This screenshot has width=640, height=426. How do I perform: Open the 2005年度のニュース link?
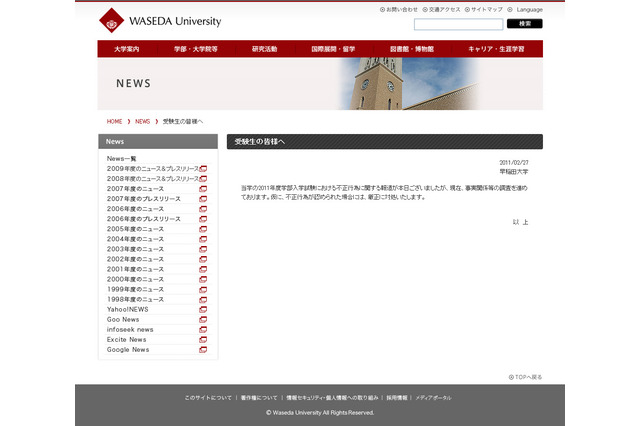pyautogui.click(x=136, y=229)
